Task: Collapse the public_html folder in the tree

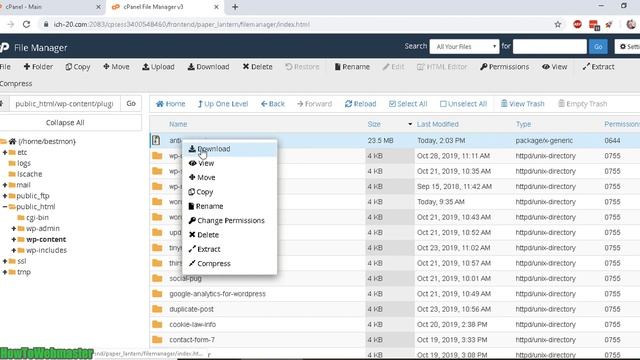Action: coord(5,207)
